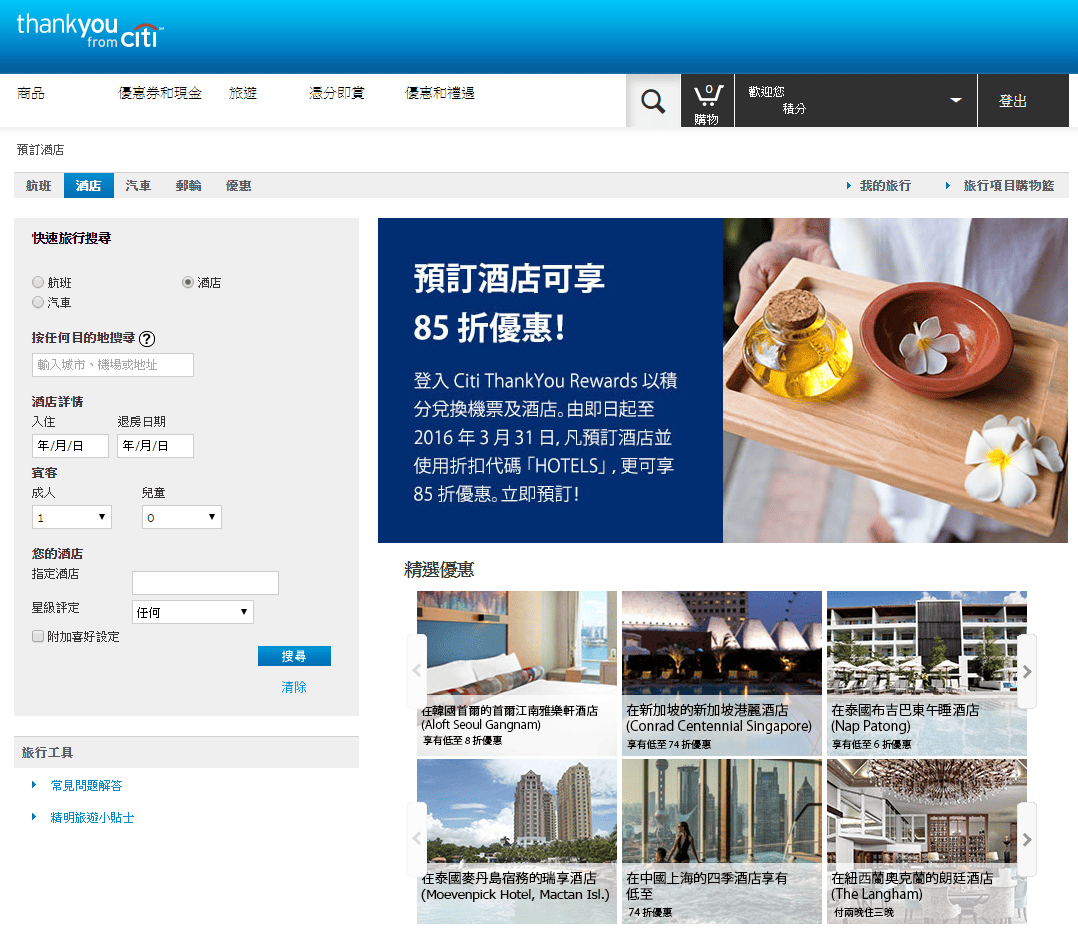Switch to the 郵輪 tab
This screenshot has width=1078, height=933.
(x=188, y=185)
